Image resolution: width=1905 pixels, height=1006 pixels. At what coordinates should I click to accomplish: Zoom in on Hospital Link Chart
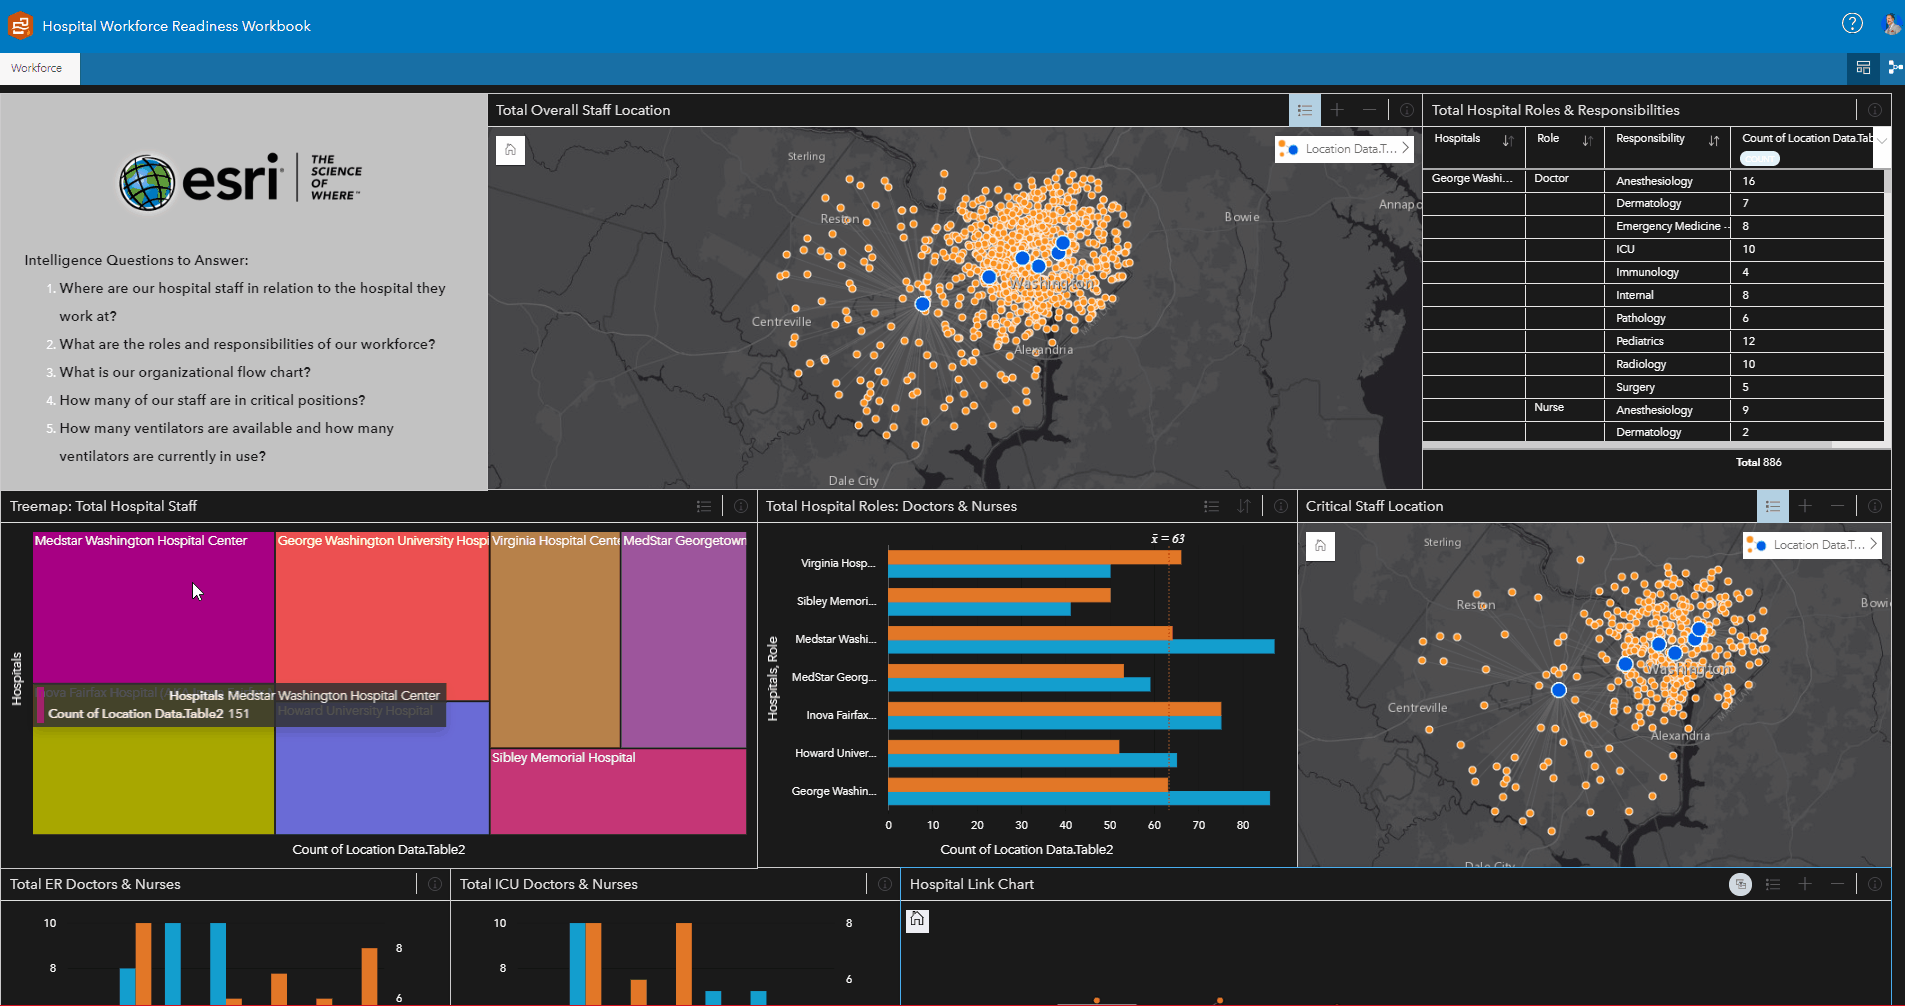point(1805,884)
